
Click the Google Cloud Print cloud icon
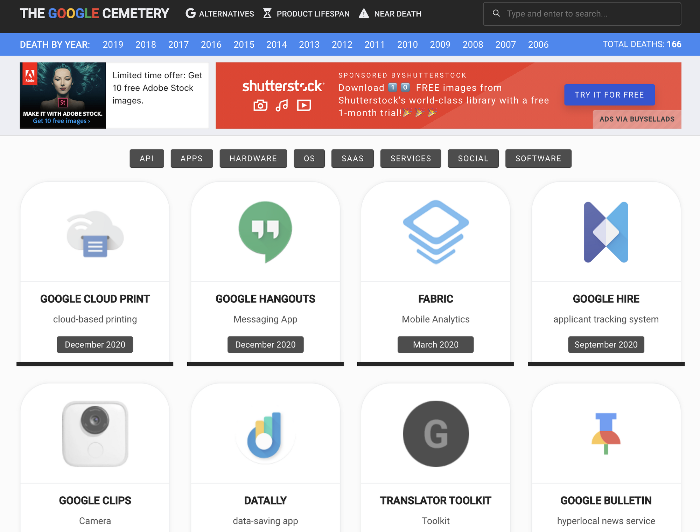pos(95,234)
